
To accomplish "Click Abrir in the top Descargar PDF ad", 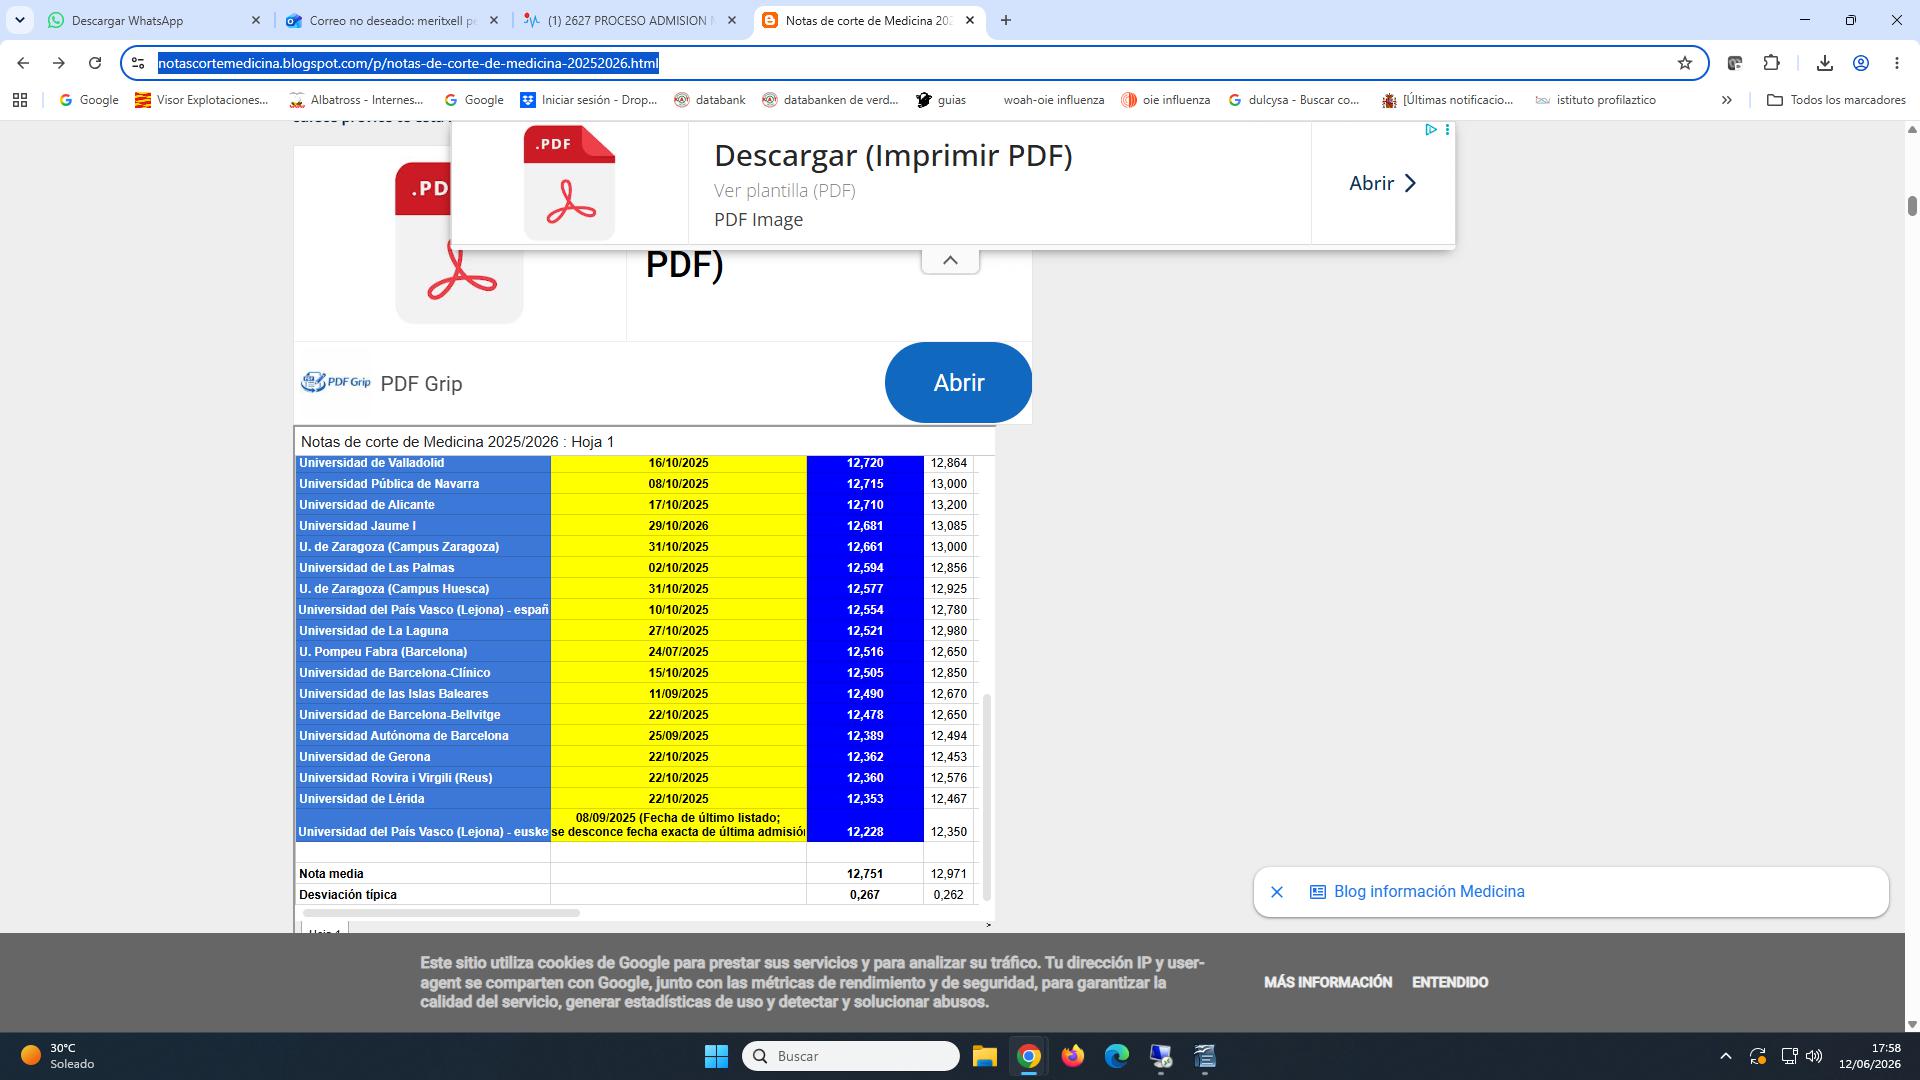I will (x=1382, y=183).
